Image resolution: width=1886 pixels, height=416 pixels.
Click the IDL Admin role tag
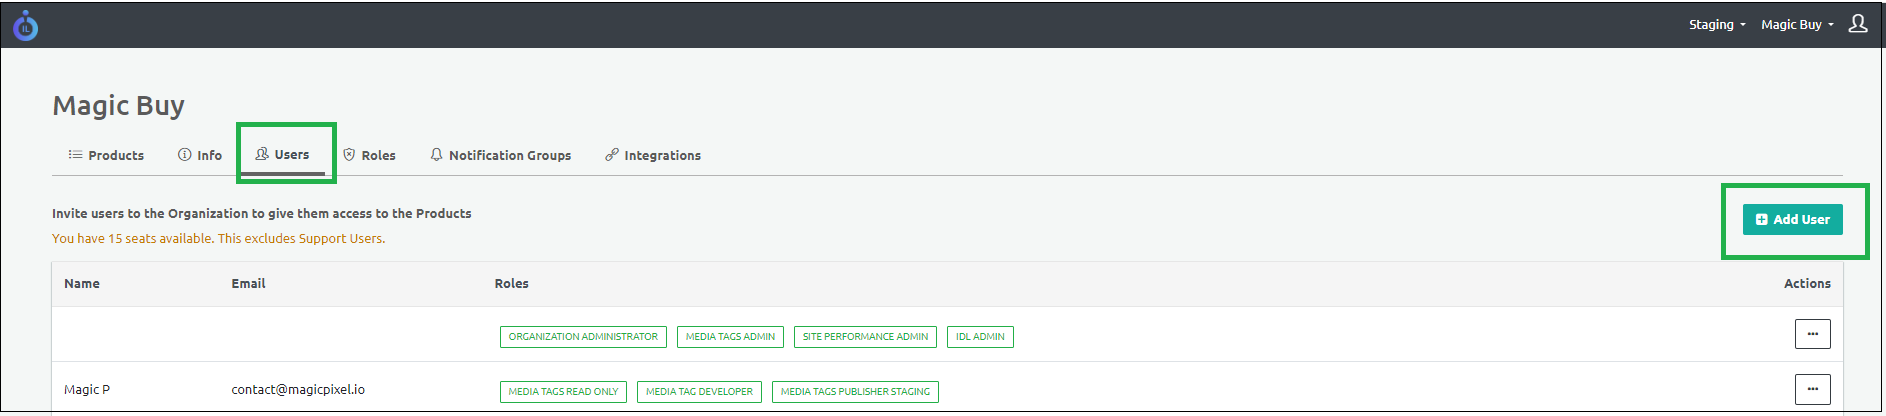pos(980,337)
